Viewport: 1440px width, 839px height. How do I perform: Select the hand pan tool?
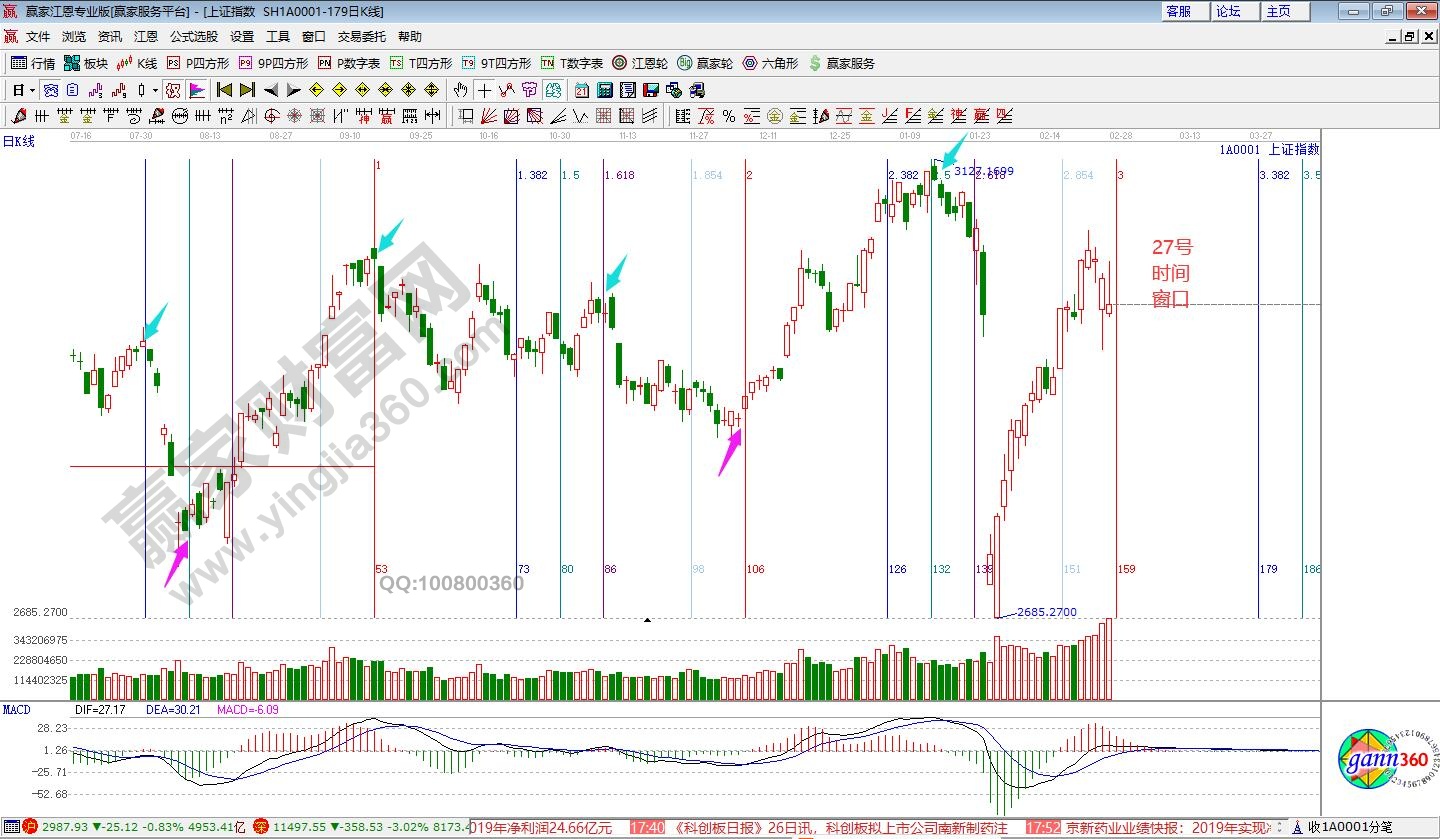click(x=460, y=90)
